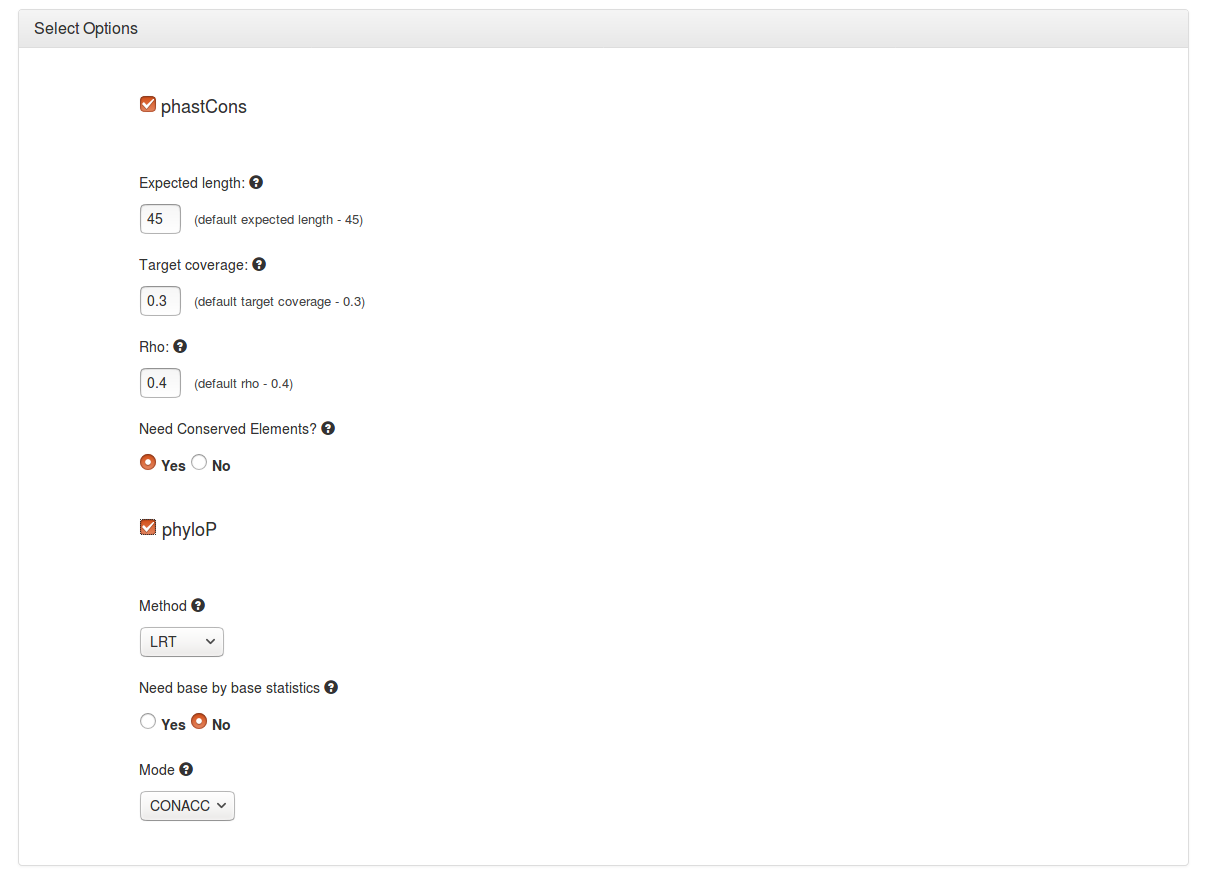
Task: Click help icon next to Expected length
Action: [256, 183]
